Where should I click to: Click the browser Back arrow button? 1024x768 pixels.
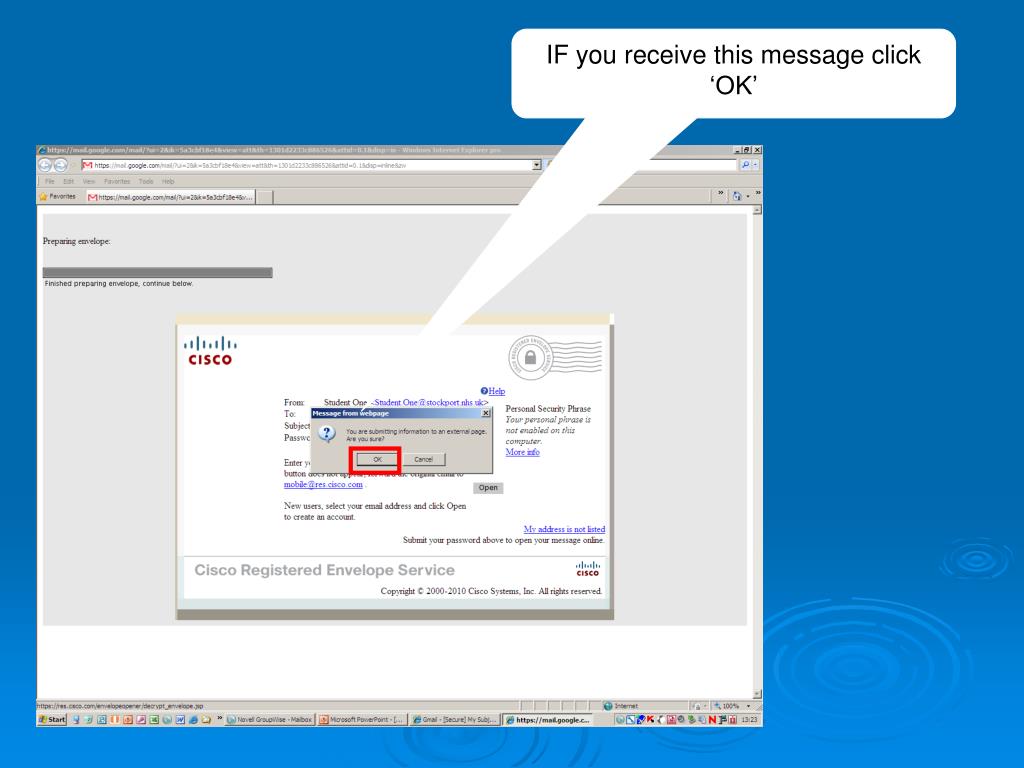[45, 166]
